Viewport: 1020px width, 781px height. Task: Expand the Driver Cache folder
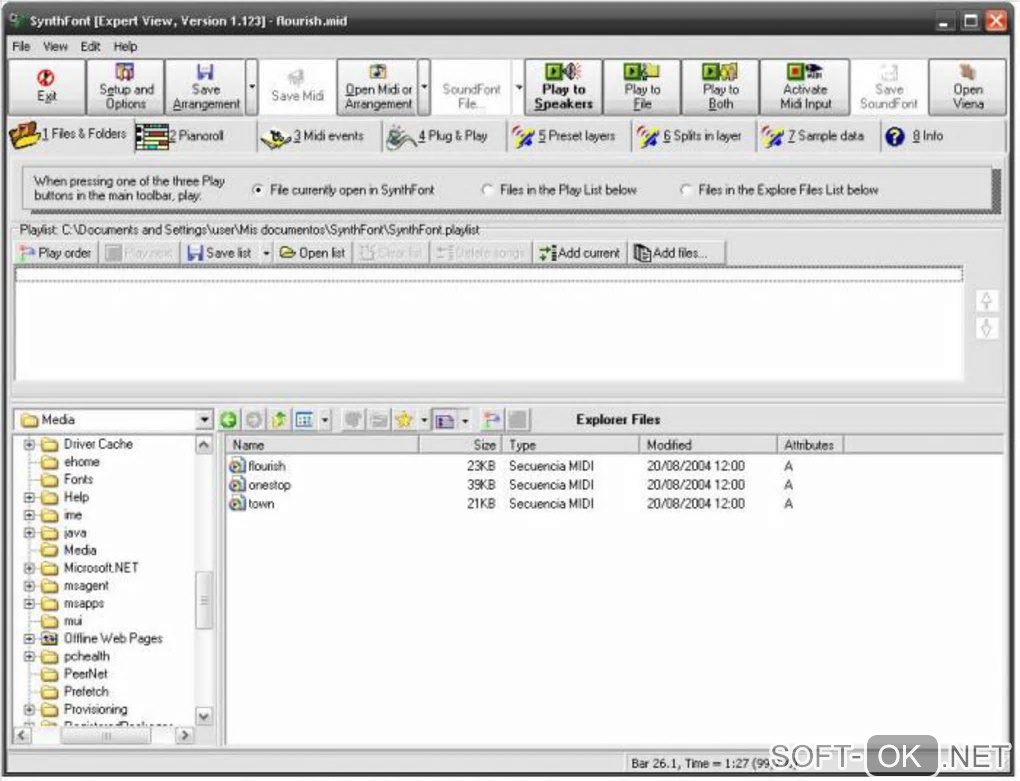click(x=29, y=445)
